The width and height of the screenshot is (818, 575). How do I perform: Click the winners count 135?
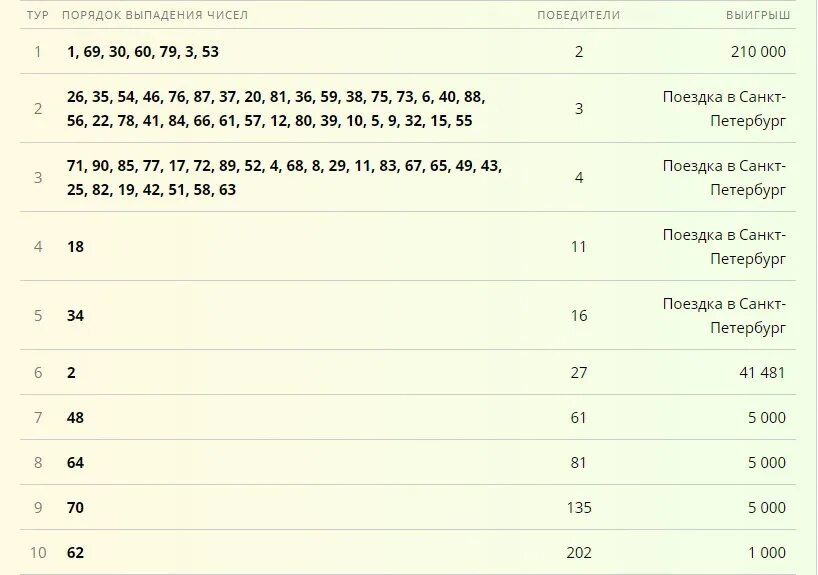tap(579, 507)
